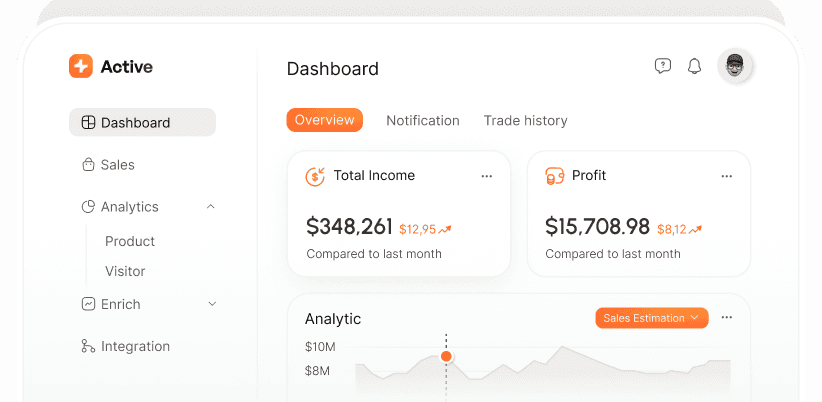Select Product under Analytics
Viewport: 822px width, 402px height.
pyautogui.click(x=130, y=241)
